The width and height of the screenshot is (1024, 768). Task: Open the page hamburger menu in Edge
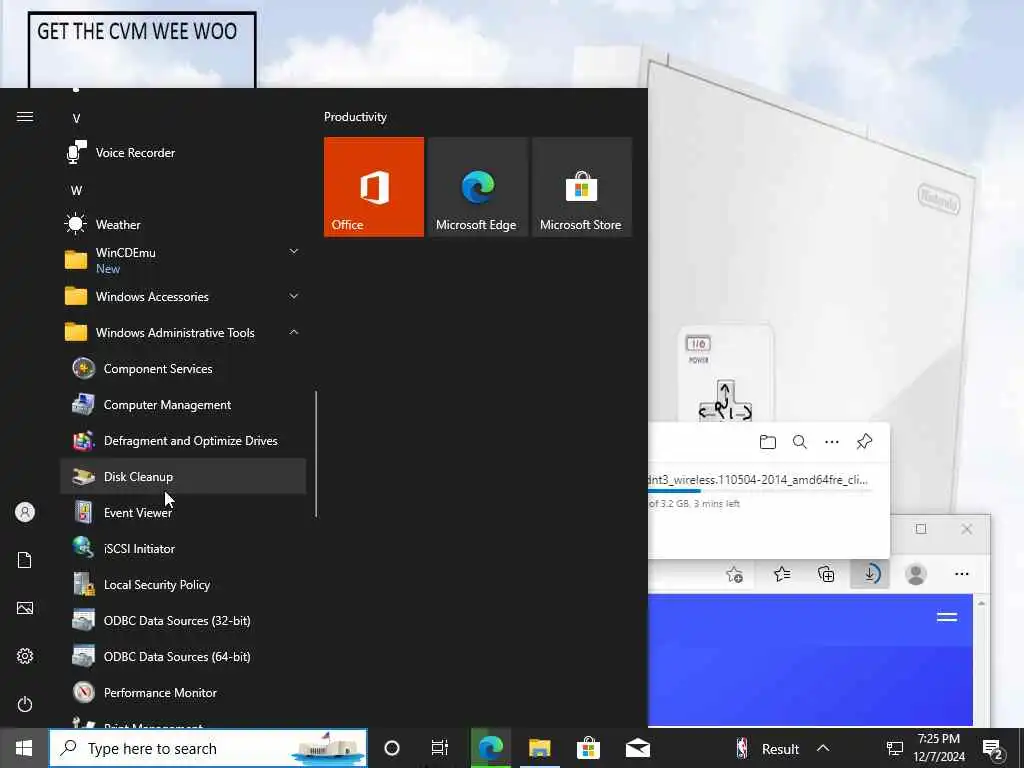pos(947,617)
